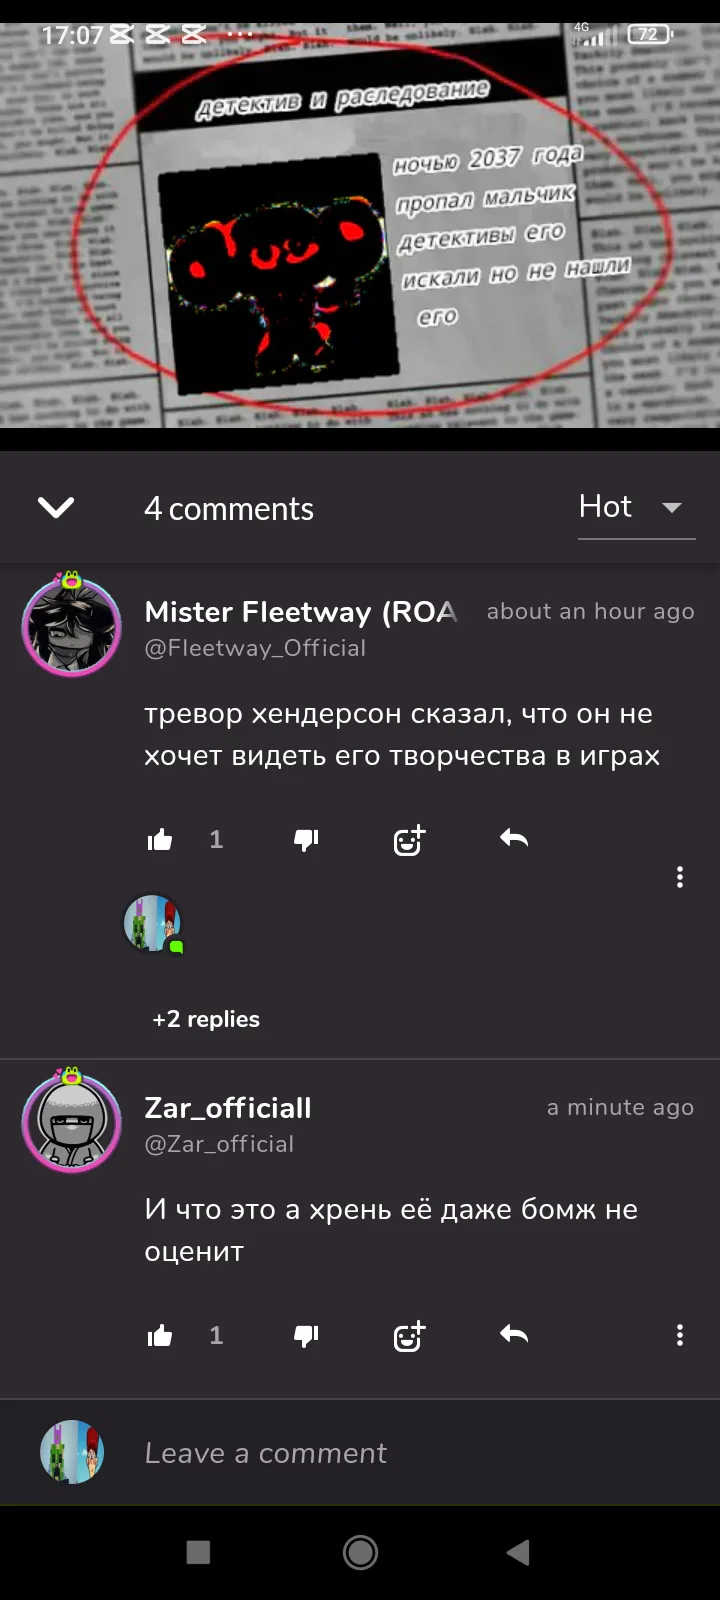
Task: Collapse the comments panel with chevron
Action: pos(56,508)
